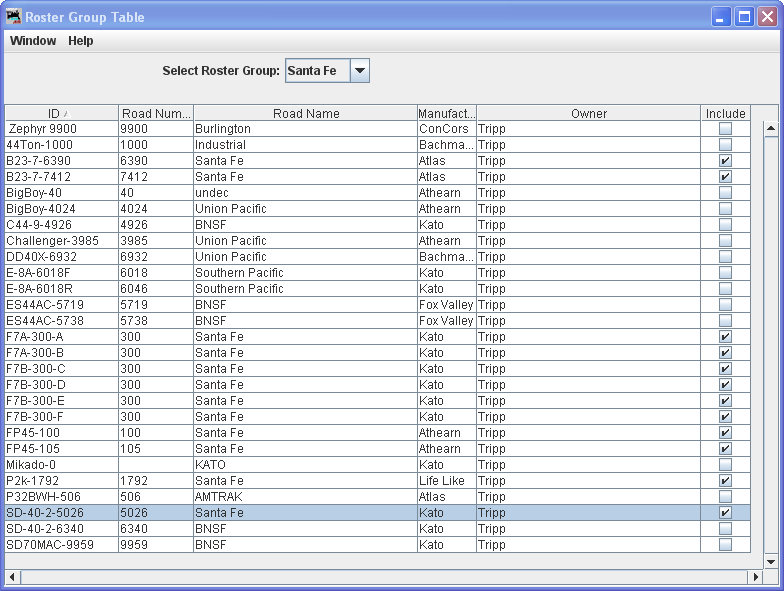Screen dimensions: 784x591
Task: Open the Window menu
Action: 33,41
